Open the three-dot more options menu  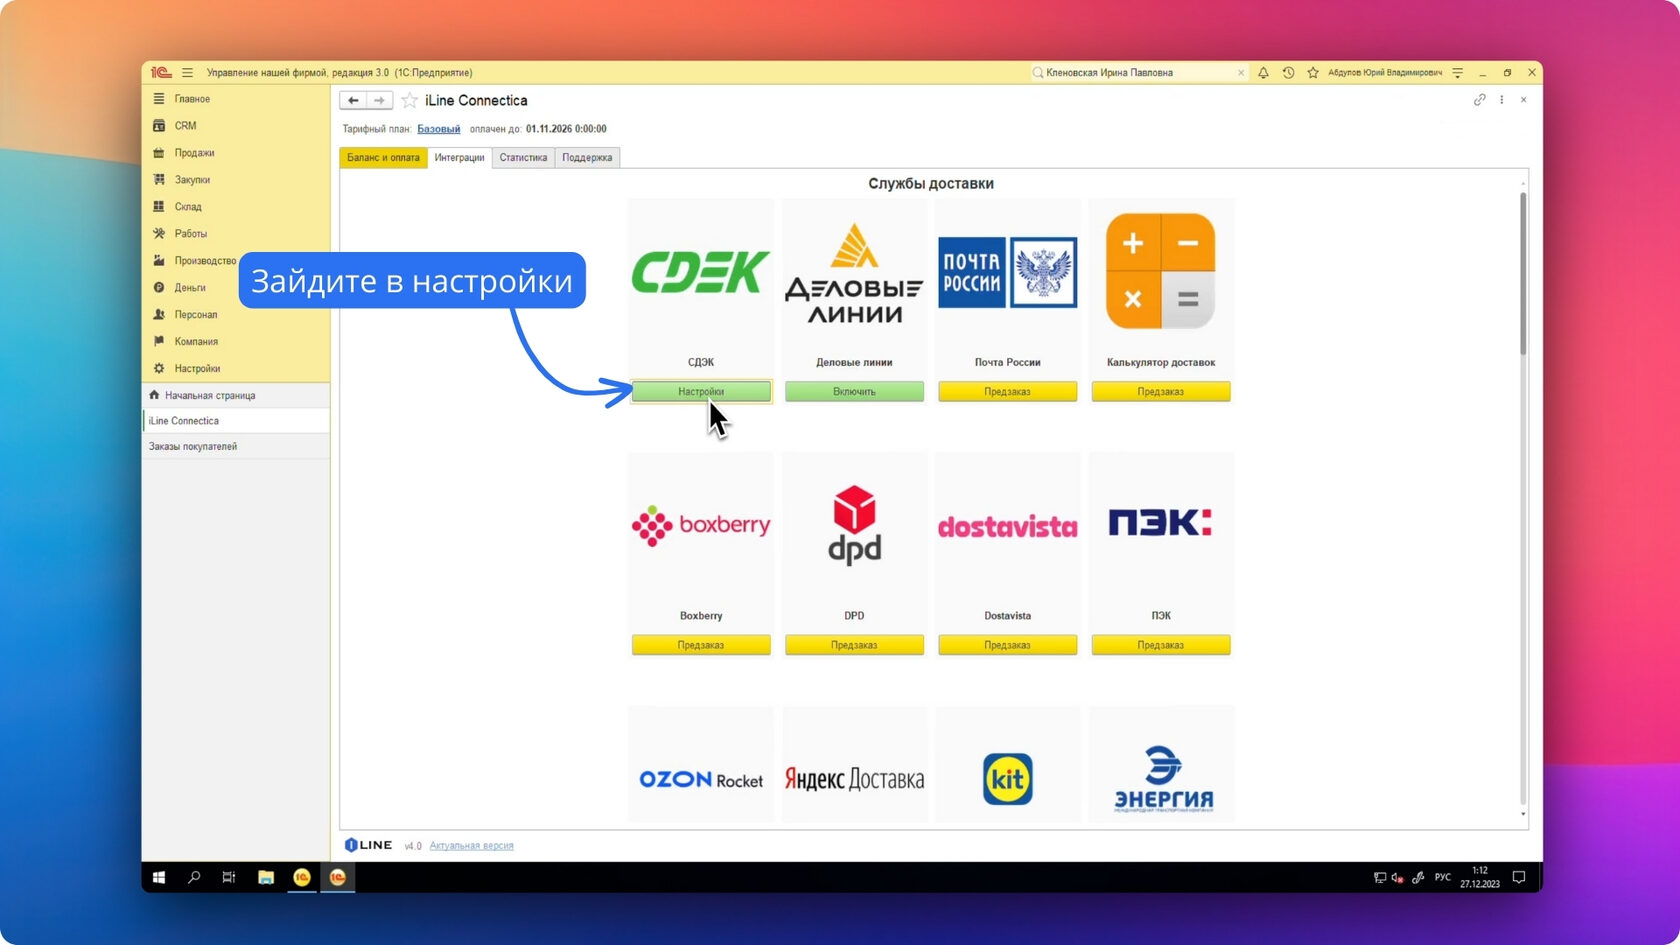[x=1502, y=100]
